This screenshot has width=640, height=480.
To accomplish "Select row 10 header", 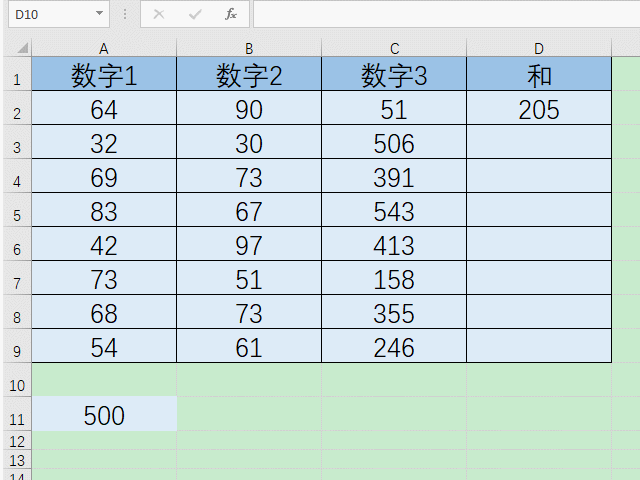I will coord(17,380).
